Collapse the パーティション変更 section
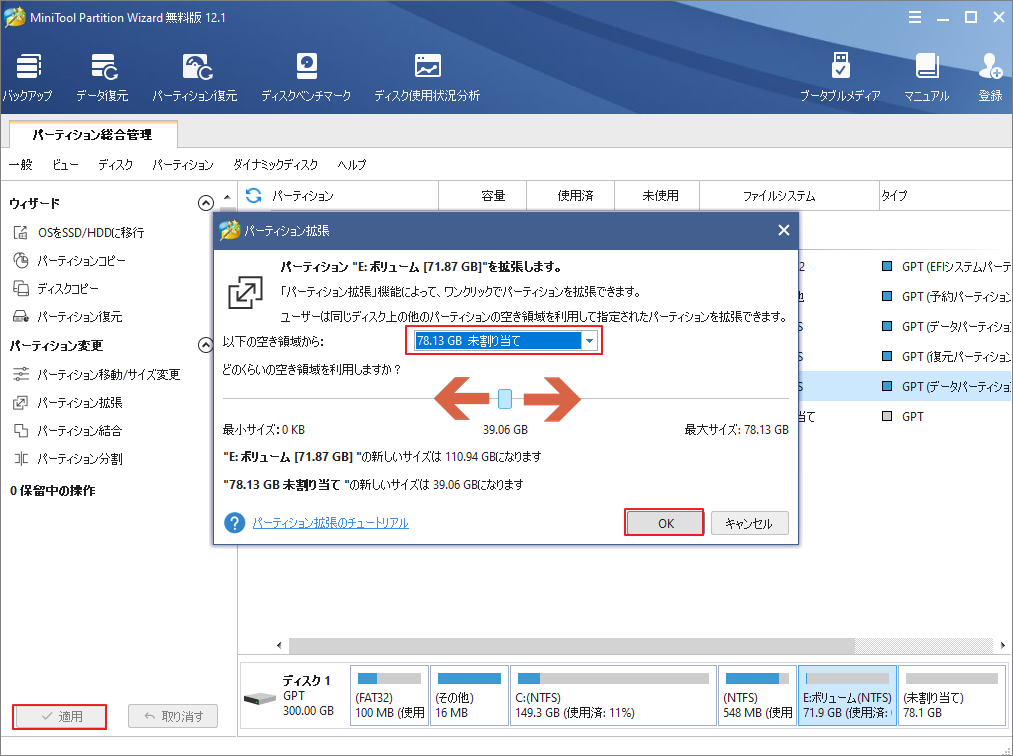 click(x=205, y=345)
